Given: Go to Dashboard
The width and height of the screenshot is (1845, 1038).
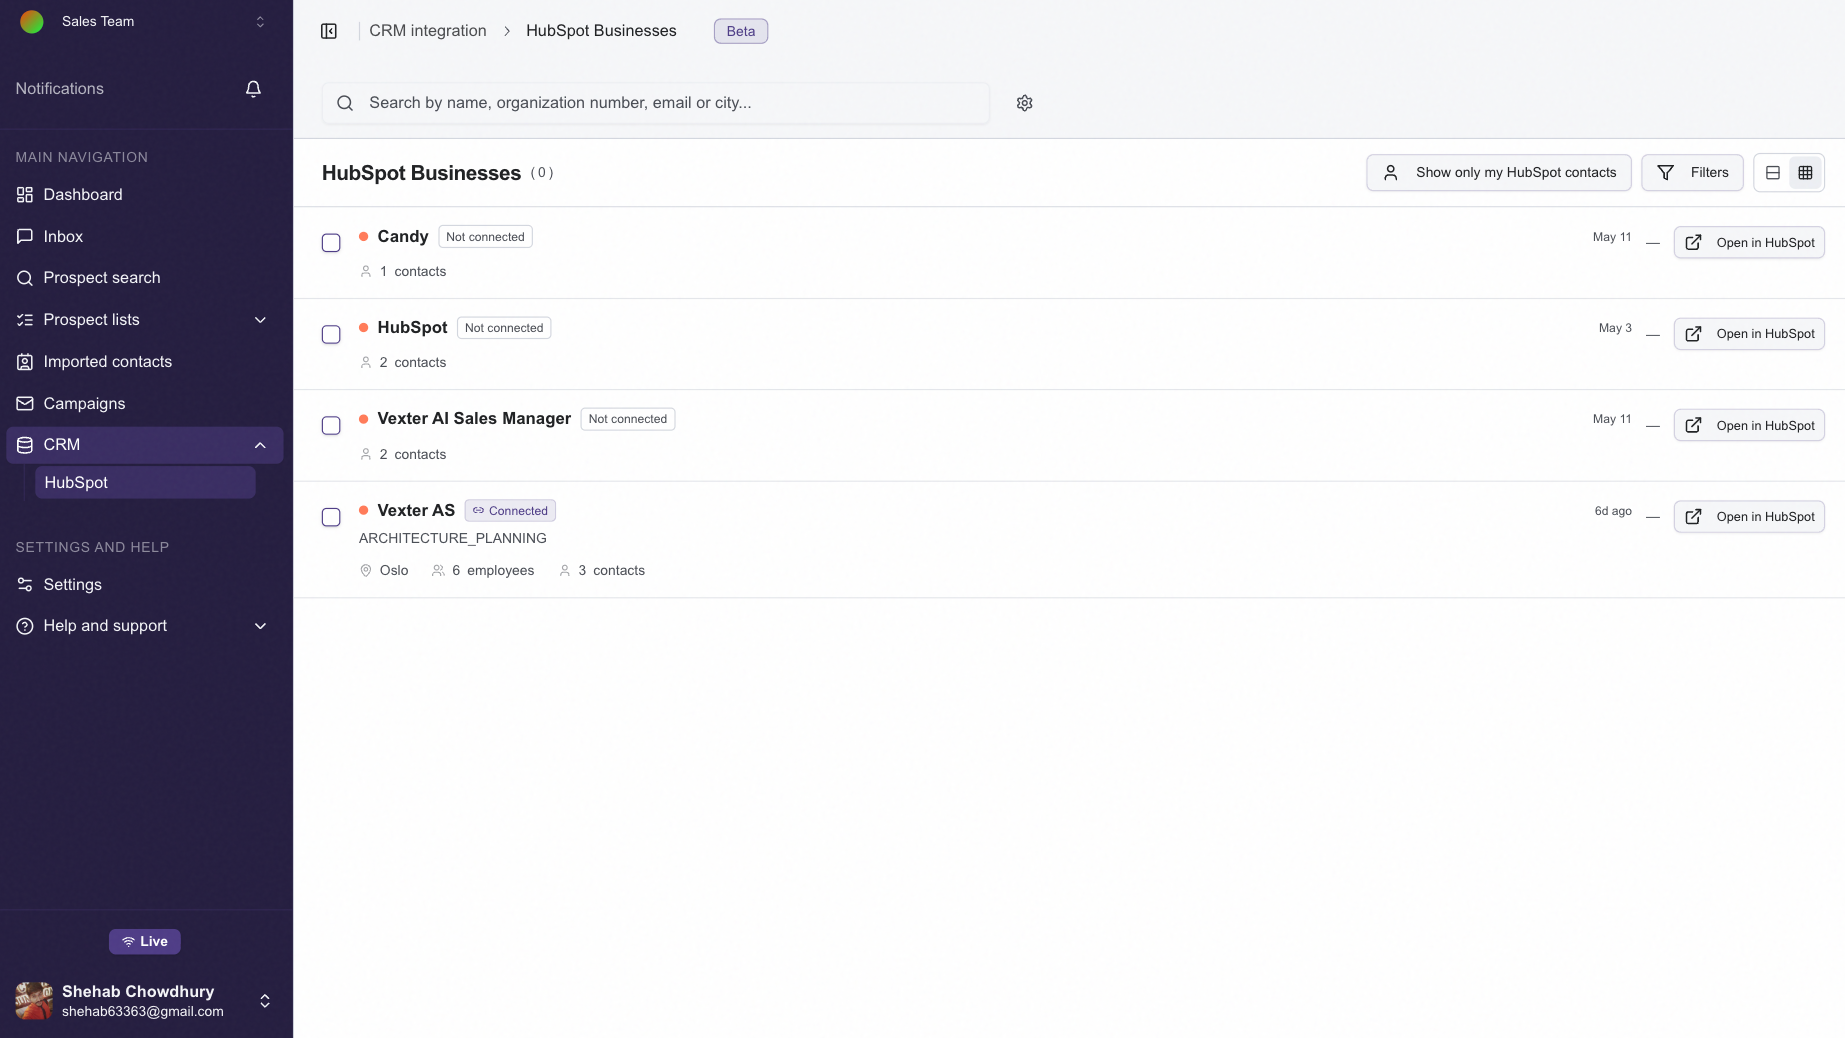Looking at the screenshot, I should (x=144, y=195).
